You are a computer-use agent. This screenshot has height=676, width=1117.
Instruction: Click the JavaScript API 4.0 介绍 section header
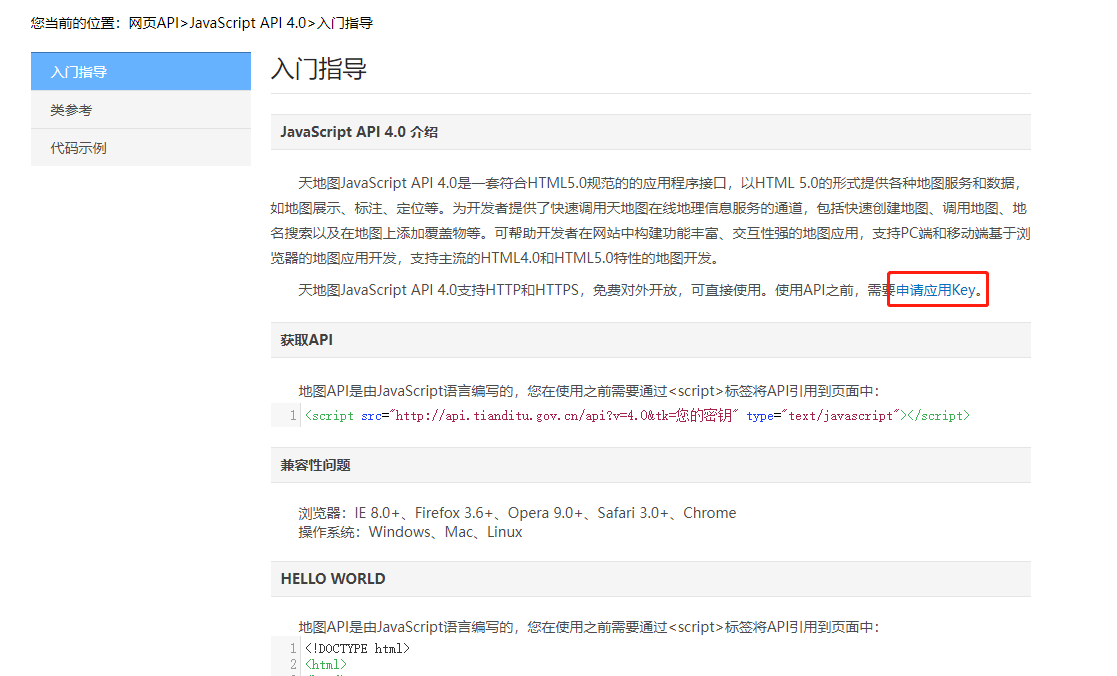pyautogui.click(x=650, y=132)
